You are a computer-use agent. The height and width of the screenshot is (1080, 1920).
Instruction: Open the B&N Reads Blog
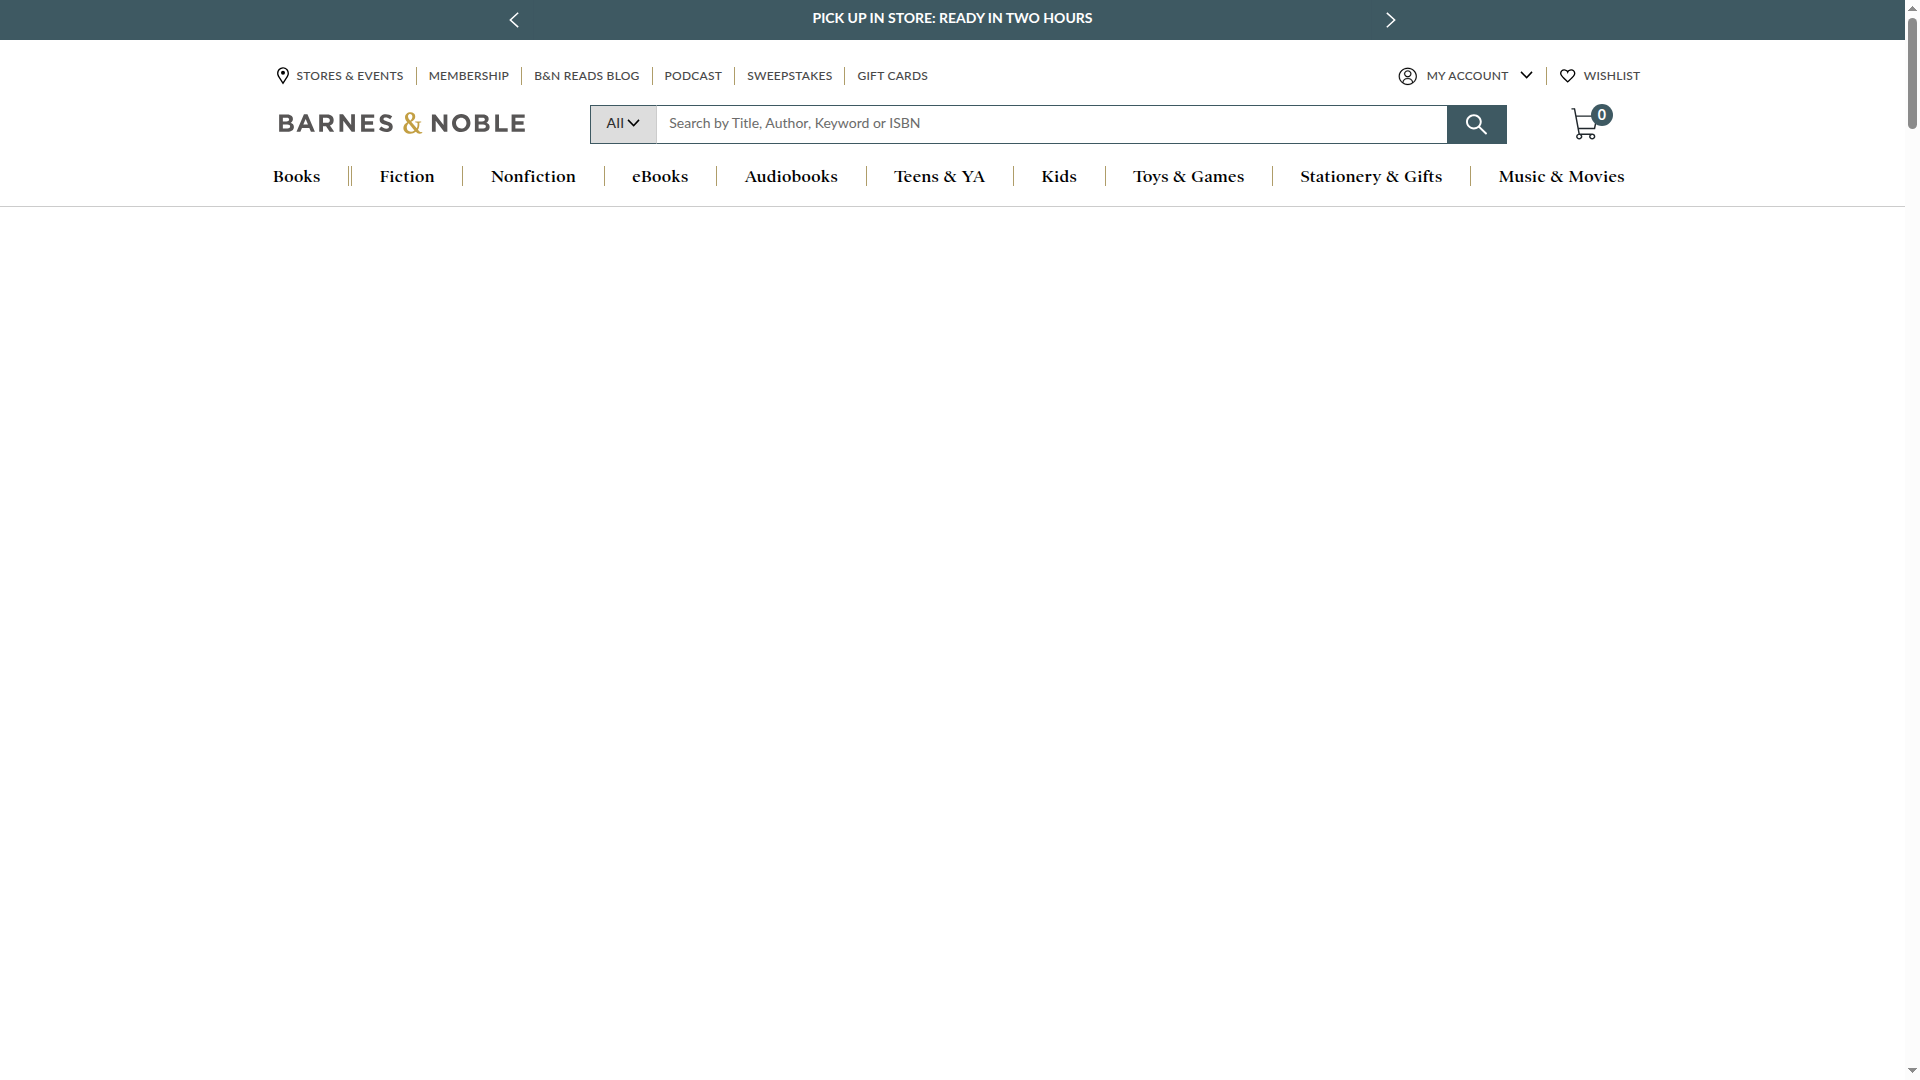(586, 76)
